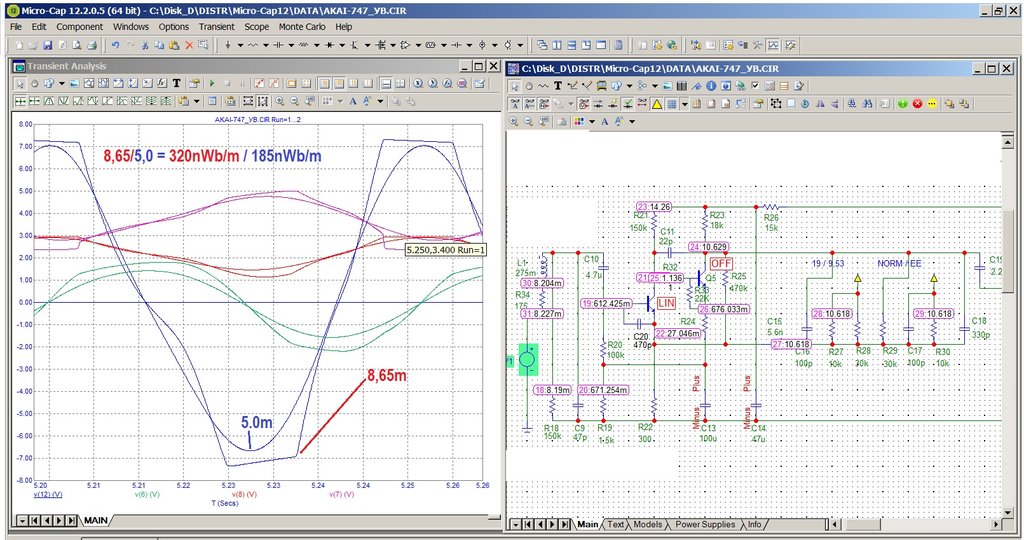Switch to the Power Supplies tab
1024x540 pixels.
point(705,524)
